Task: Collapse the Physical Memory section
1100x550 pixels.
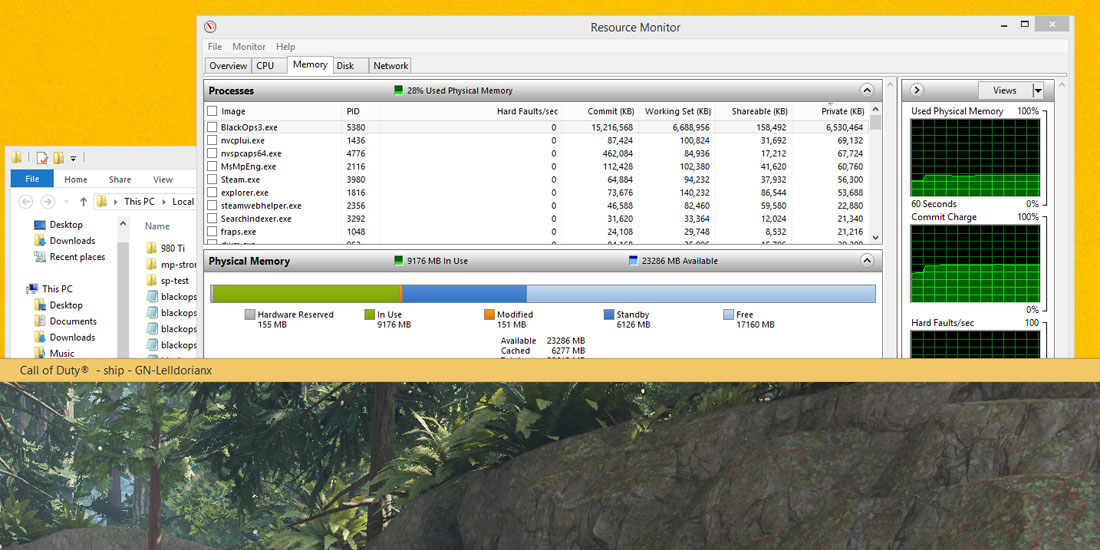Action: (x=867, y=261)
